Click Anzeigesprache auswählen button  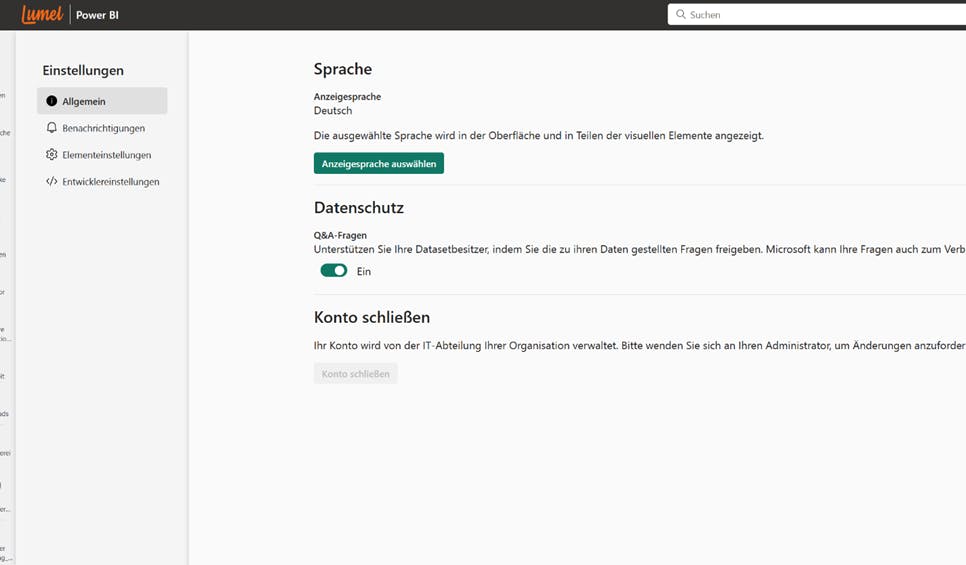coord(379,163)
